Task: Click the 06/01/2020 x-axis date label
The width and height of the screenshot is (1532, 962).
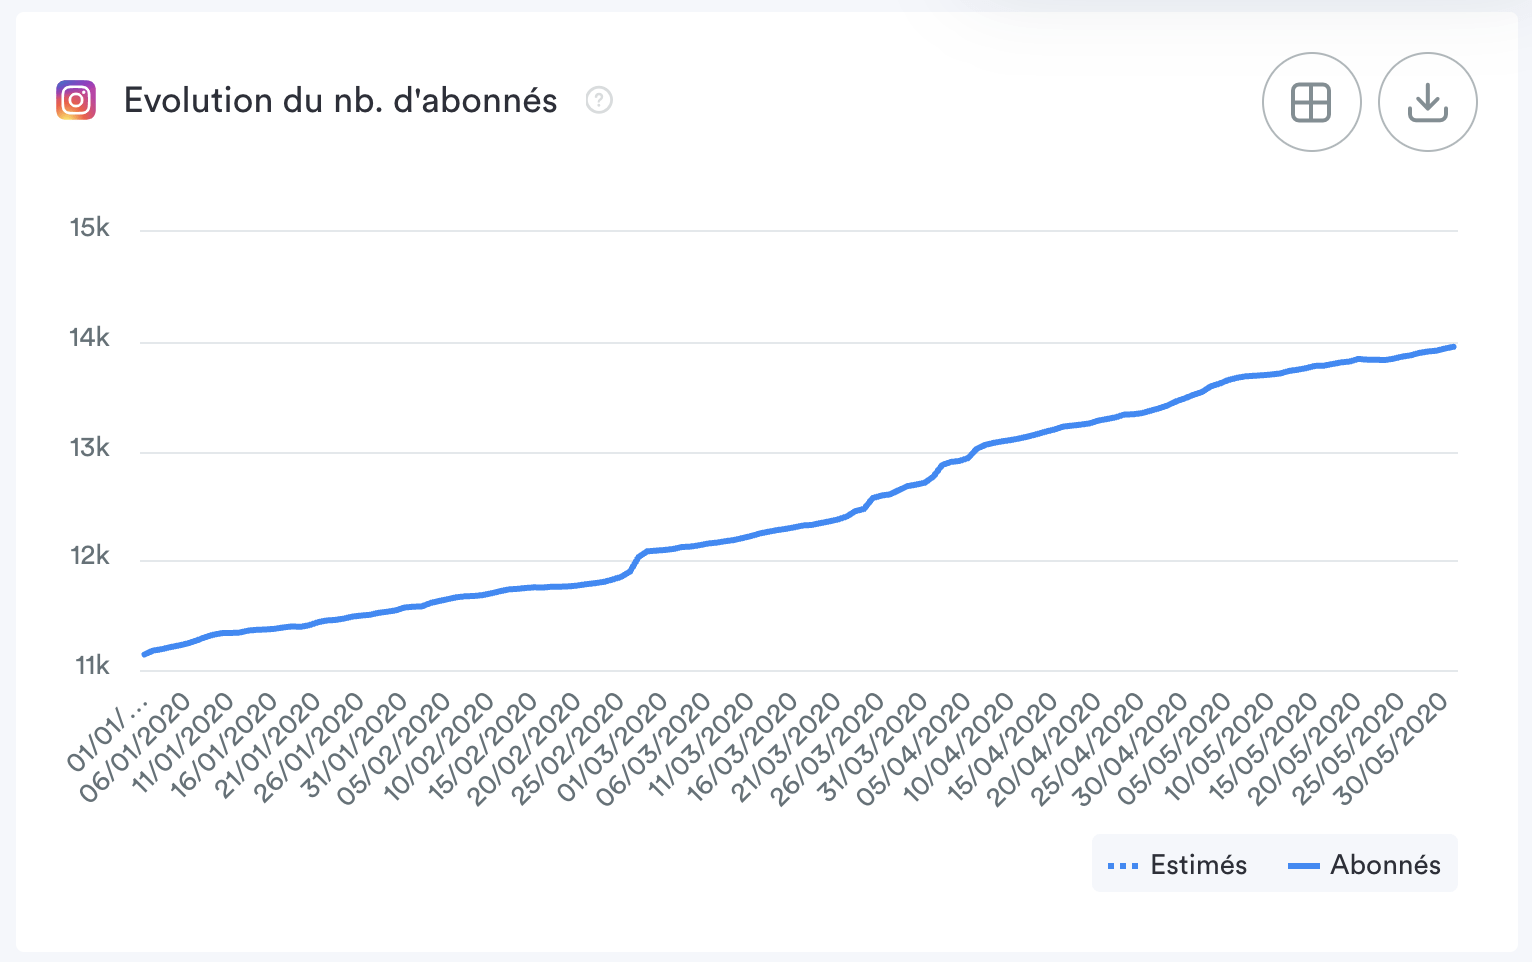Action: pyautogui.click(x=134, y=748)
